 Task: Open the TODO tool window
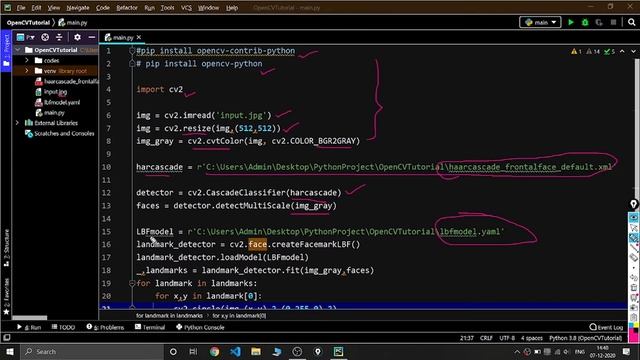(x=63, y=327)
